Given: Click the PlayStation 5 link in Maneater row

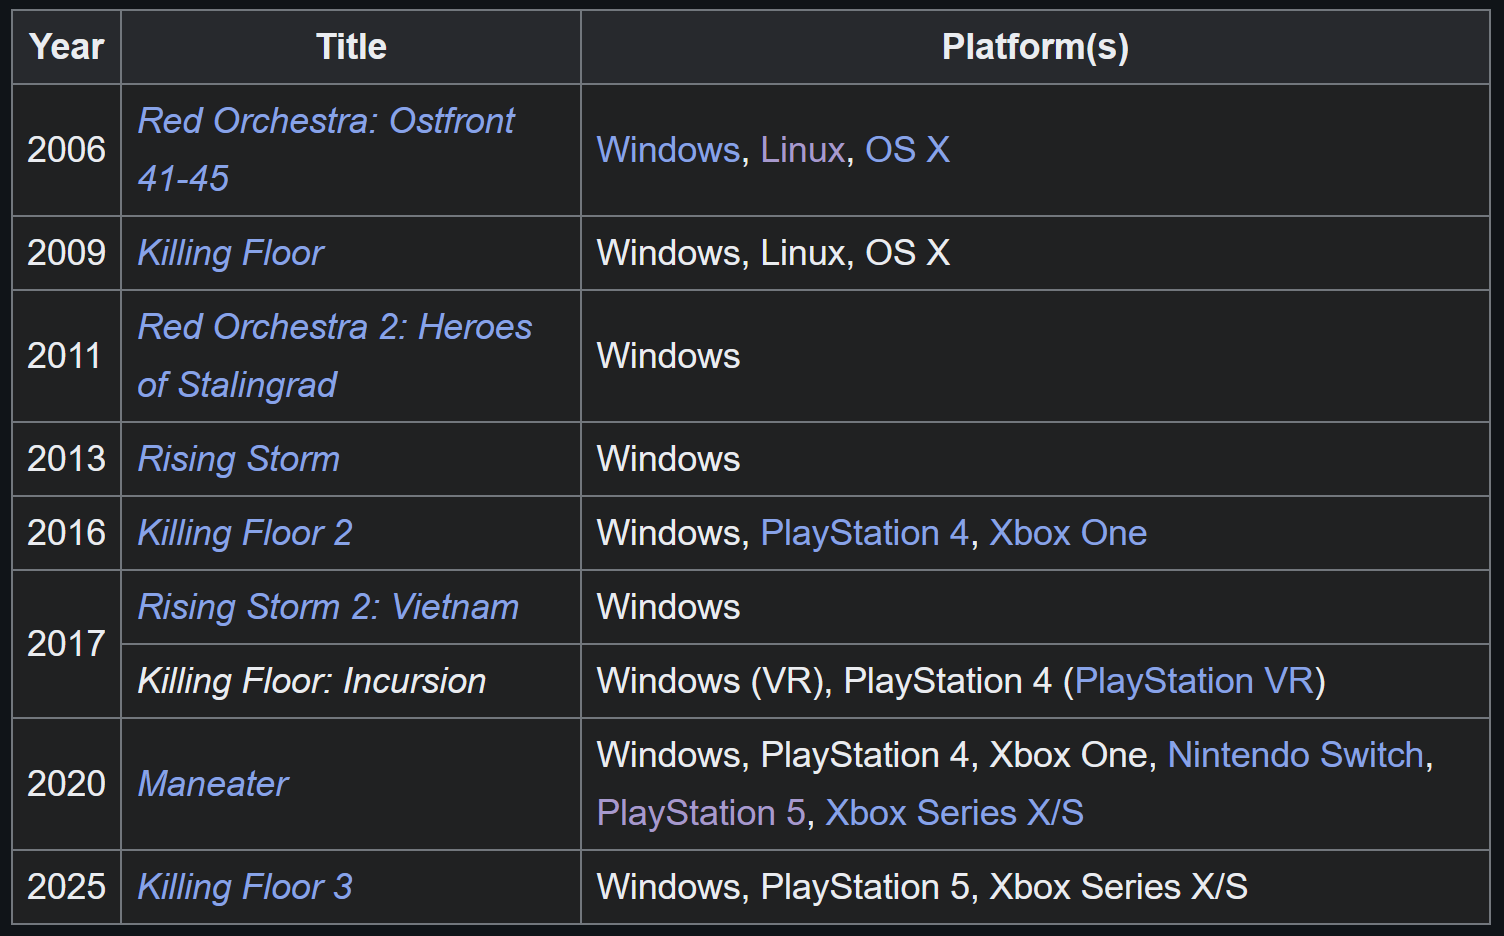Looking at the screenshot, I should pyautogui.click(x=701, y=813).
